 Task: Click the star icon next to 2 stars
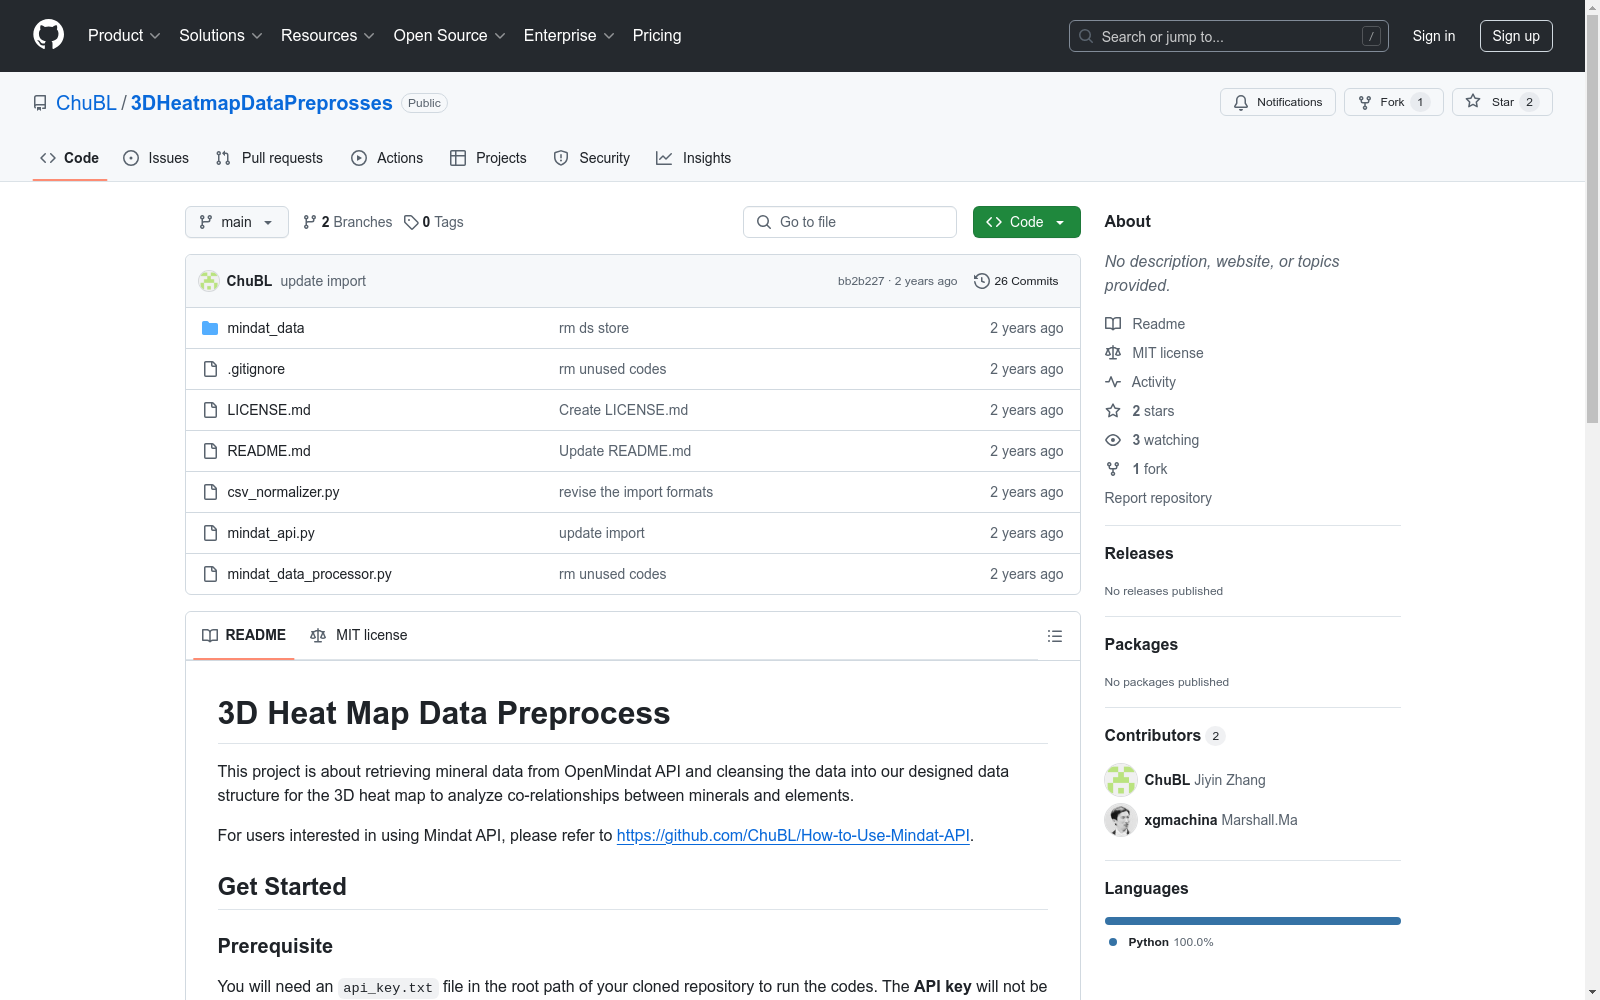tap(1113, 411)
